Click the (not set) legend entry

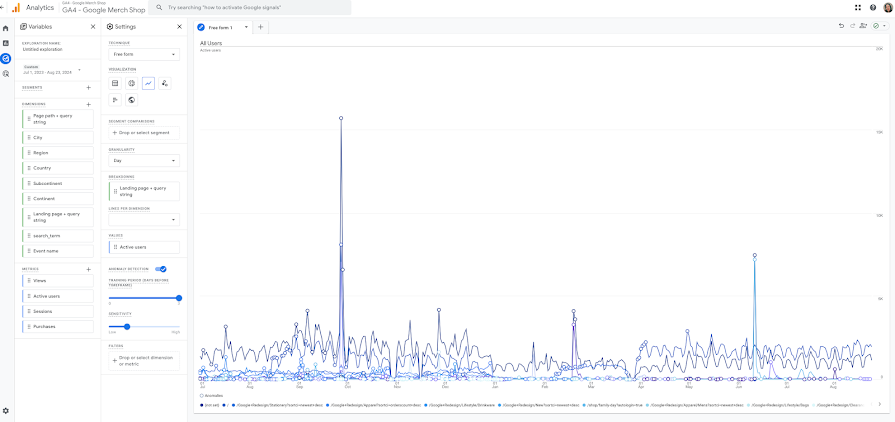(x=209, y=405)
